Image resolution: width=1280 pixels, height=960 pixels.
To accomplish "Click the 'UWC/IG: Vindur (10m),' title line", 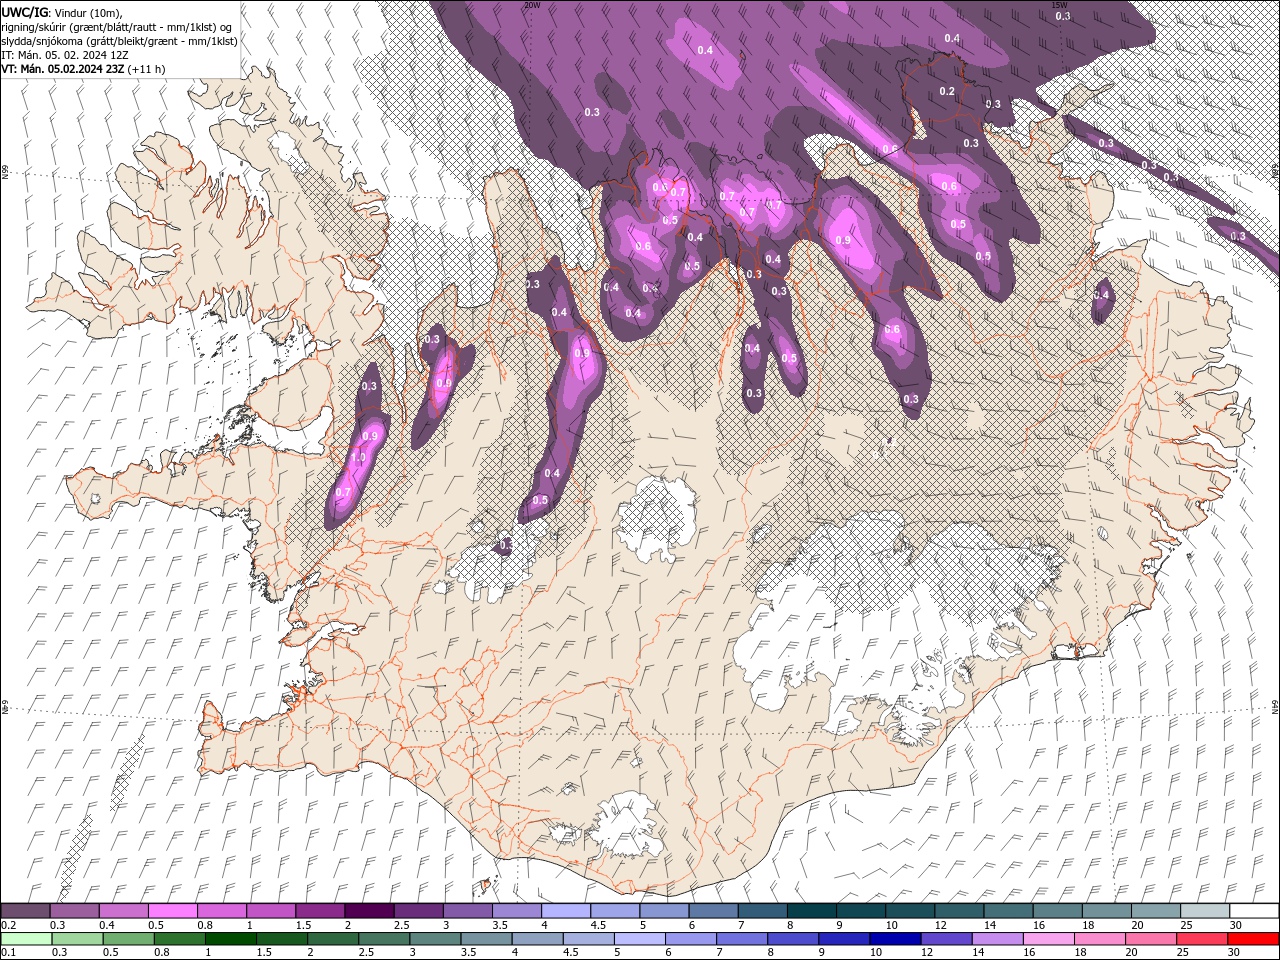I will tap(61, 12).
